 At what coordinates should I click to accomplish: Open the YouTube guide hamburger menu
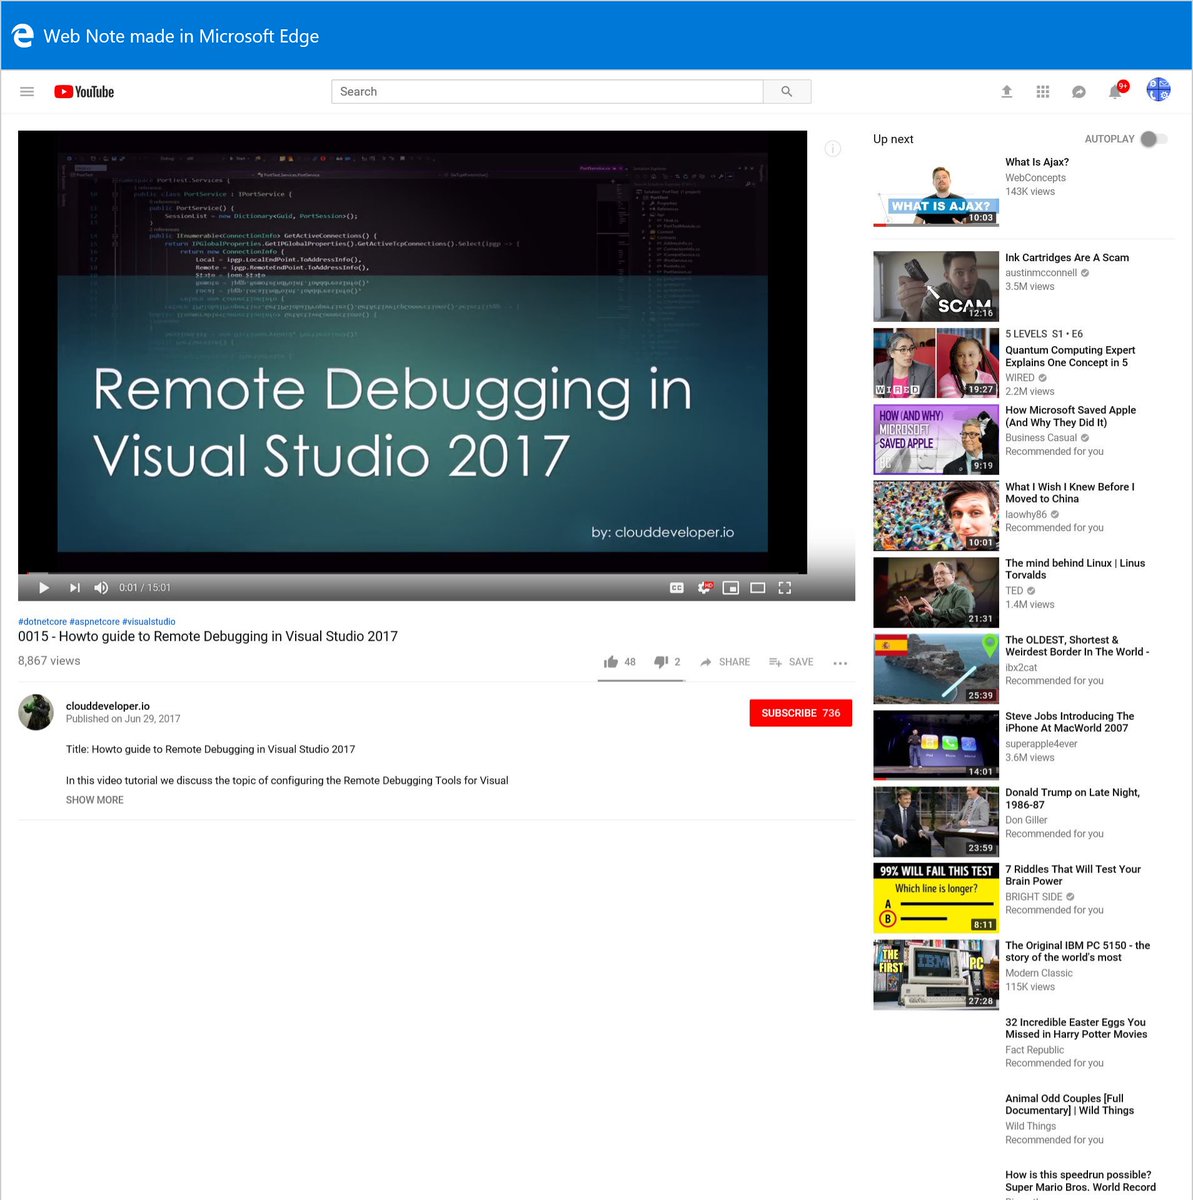27,92
